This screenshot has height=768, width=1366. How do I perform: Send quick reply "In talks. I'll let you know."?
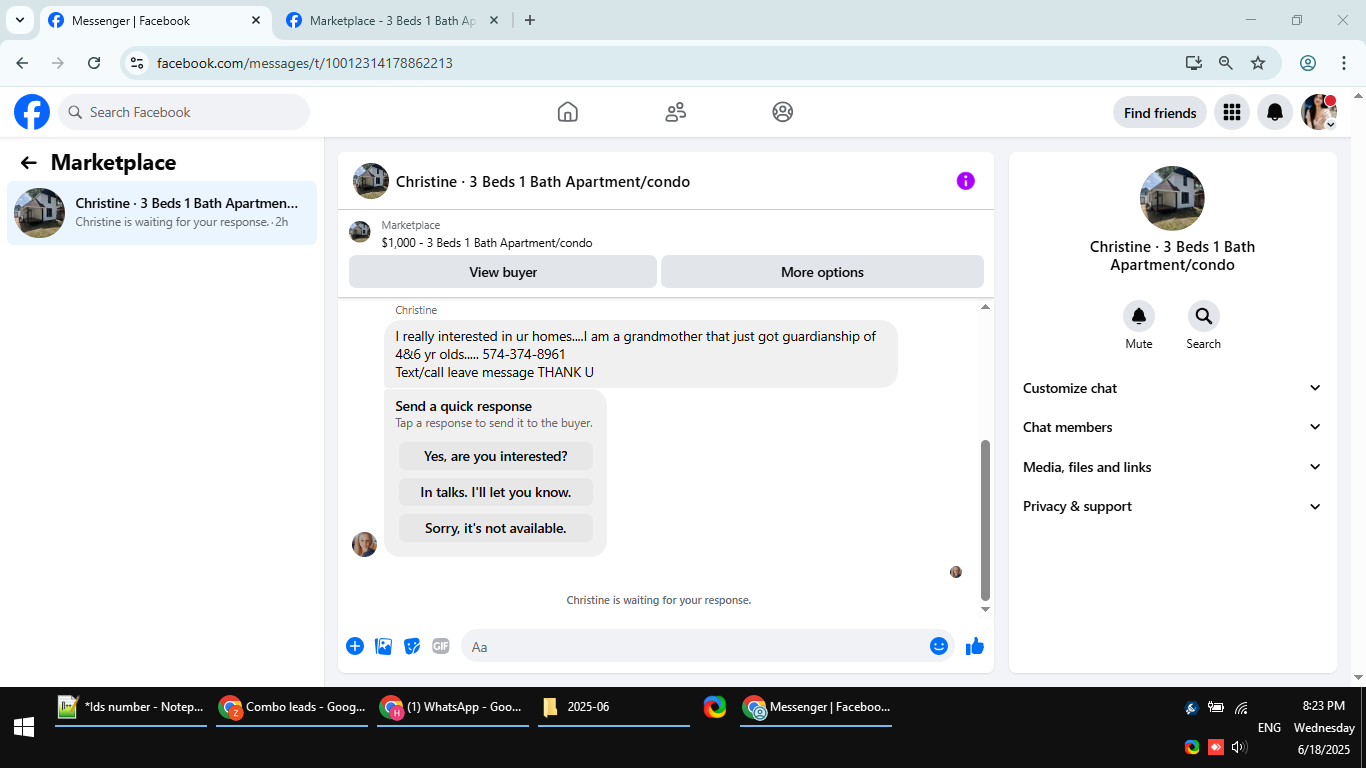[x=496, y=492]
